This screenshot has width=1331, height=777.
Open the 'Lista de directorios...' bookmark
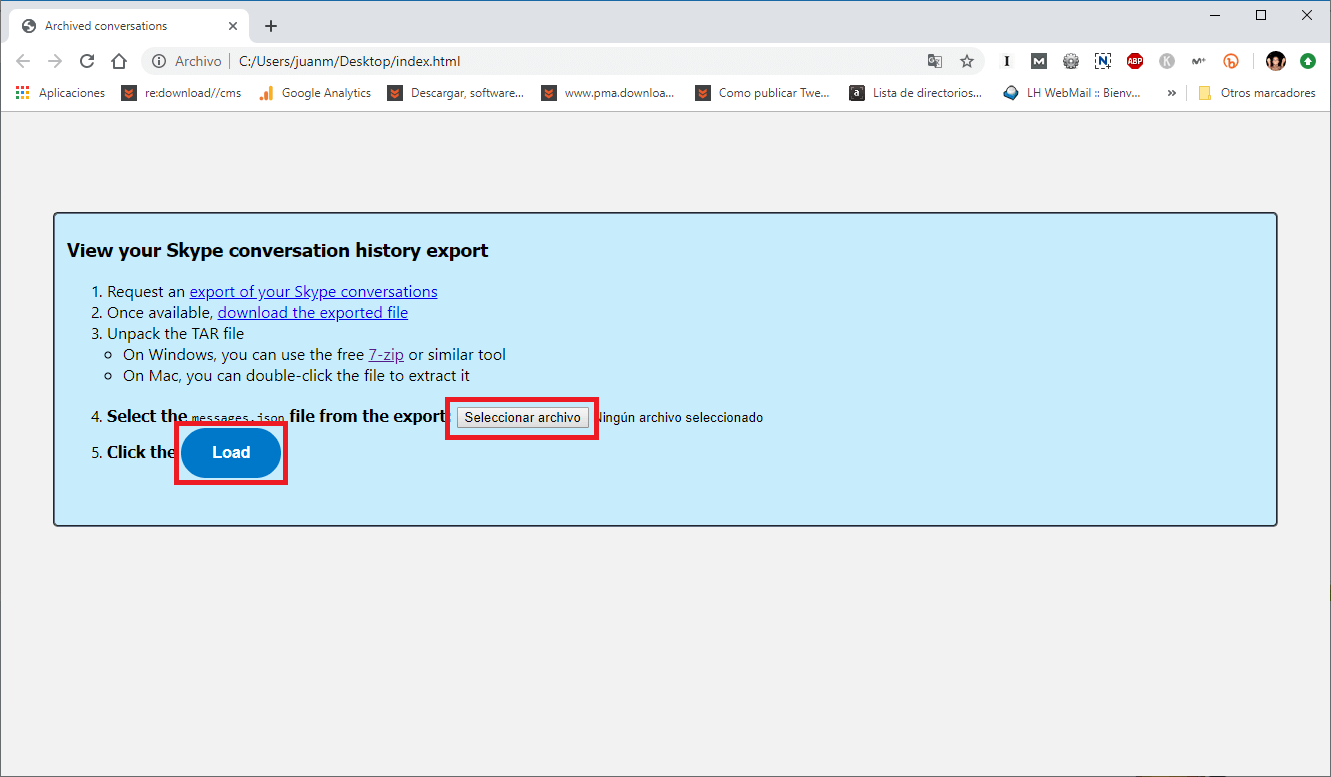tap(917, 93)
